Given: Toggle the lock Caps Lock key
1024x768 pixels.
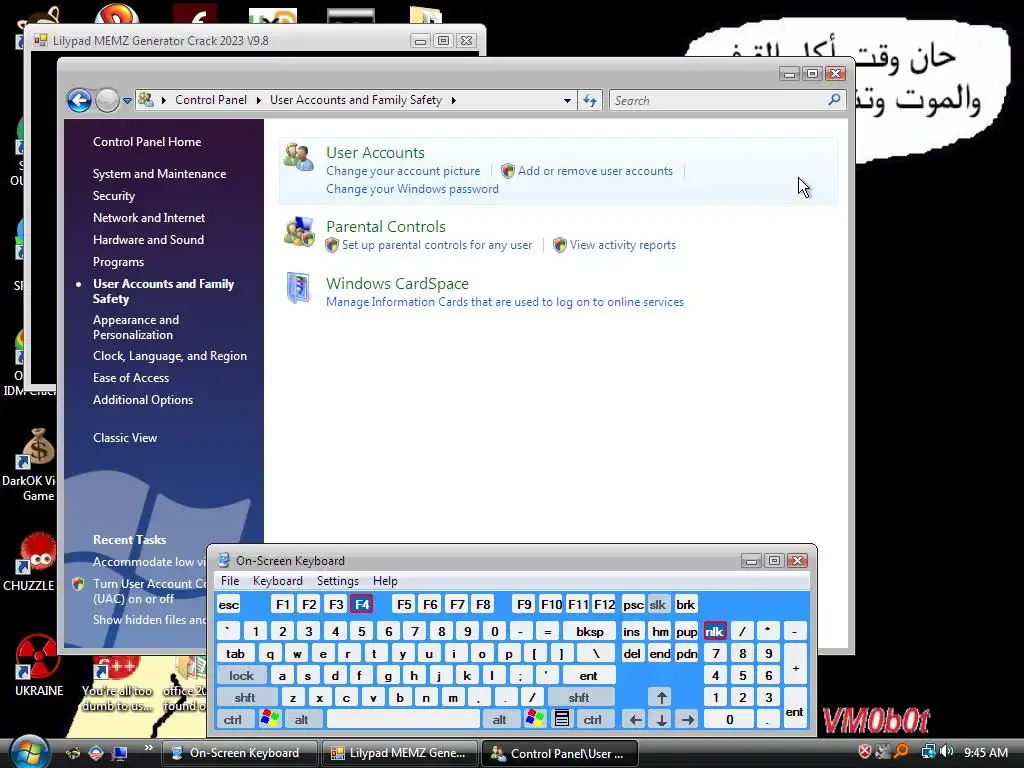Looking at the screenshot, I should pos(242,676).
